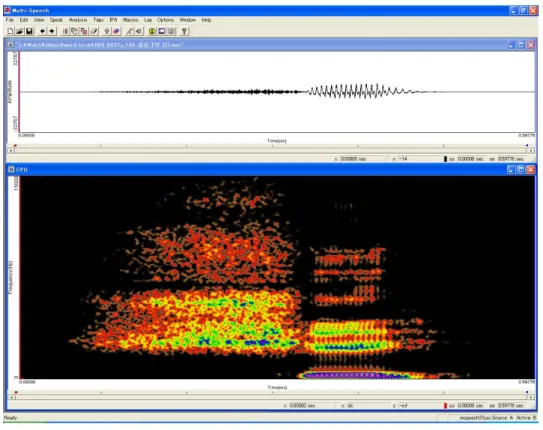Click the 'B' SPG window icon

pyautogui.click(x=11, y=169)
